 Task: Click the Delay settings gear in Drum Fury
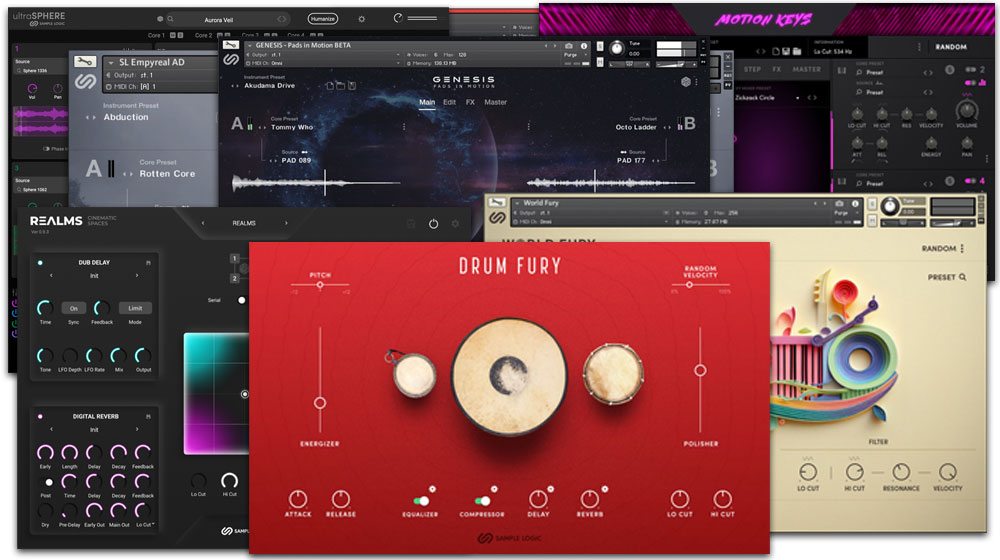550,489
